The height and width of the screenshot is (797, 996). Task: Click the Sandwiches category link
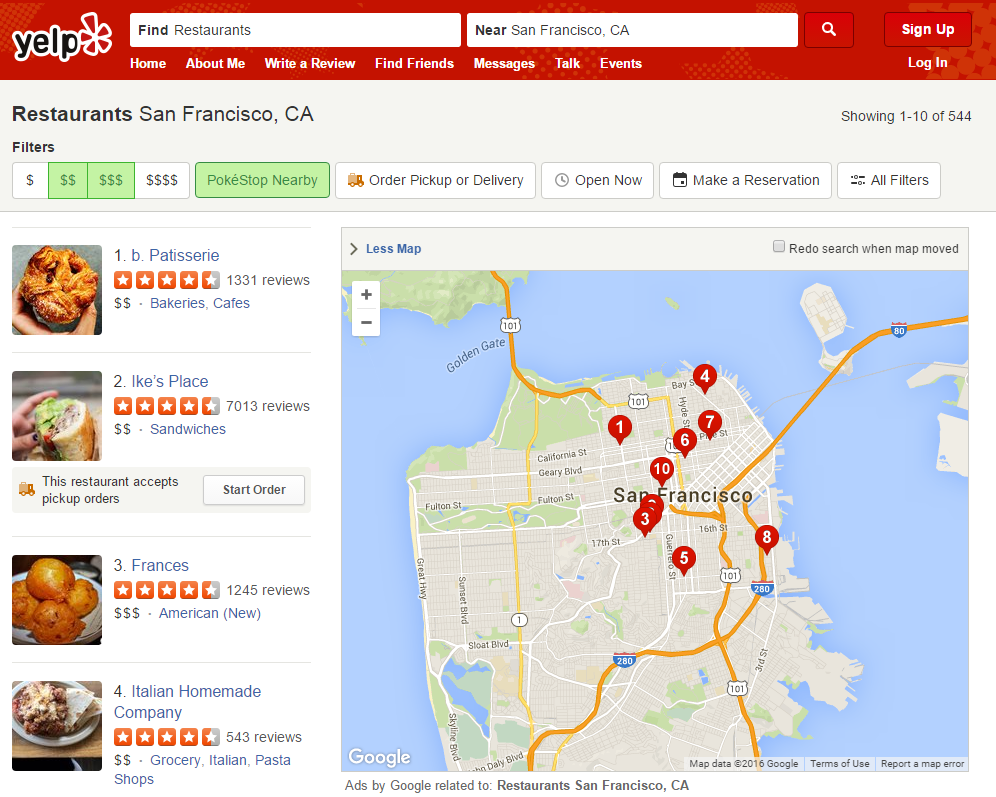[x=187, y=429]
